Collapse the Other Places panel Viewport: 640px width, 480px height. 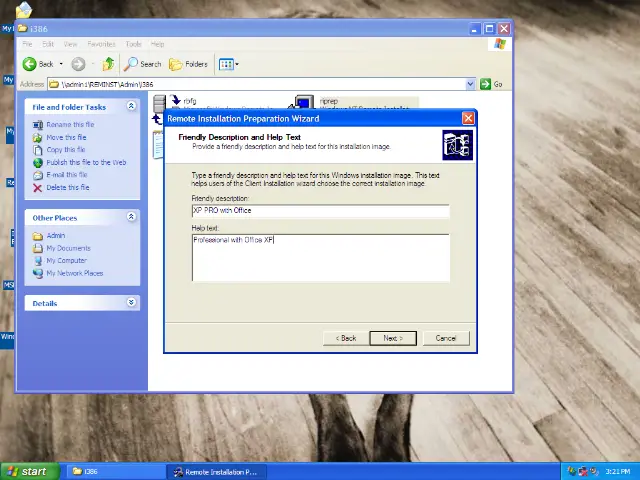point(131,217)
